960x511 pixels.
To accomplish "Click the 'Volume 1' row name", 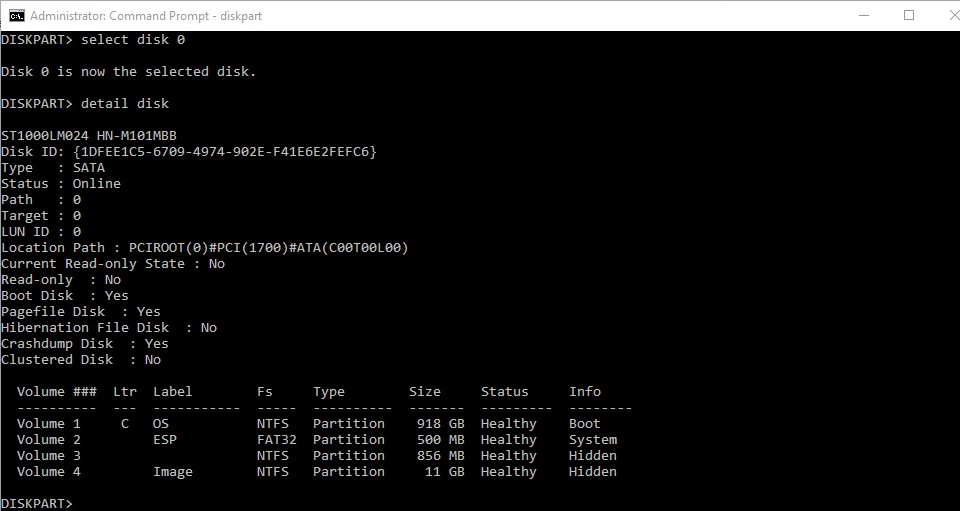I will (49, 423).
